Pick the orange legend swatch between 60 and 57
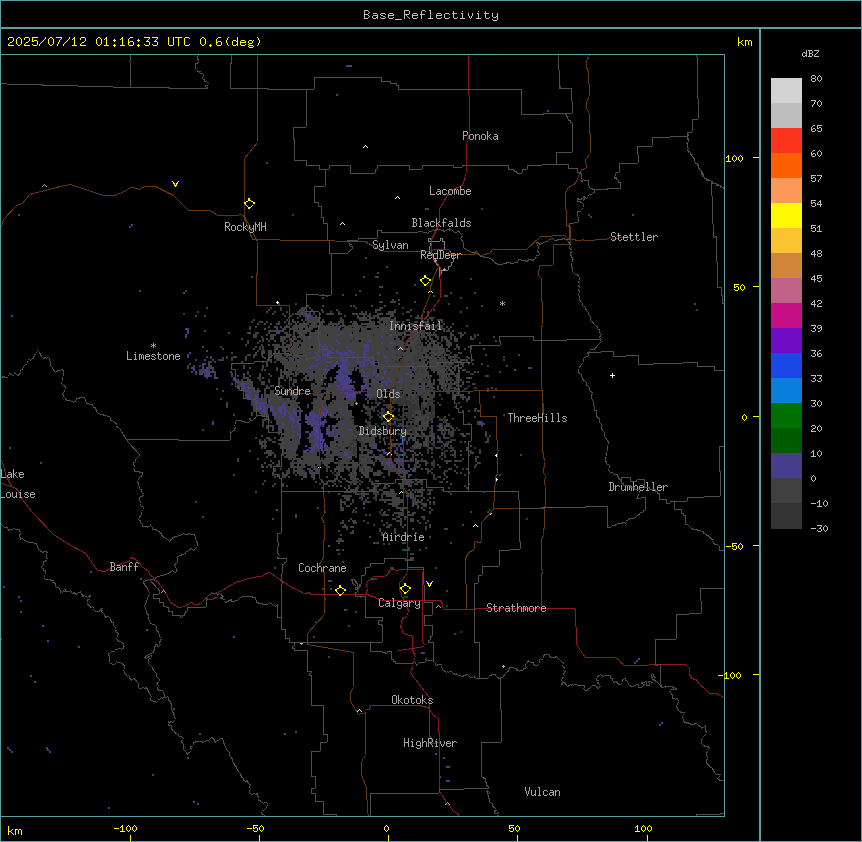The image size is (862, 842). [786, 166]
